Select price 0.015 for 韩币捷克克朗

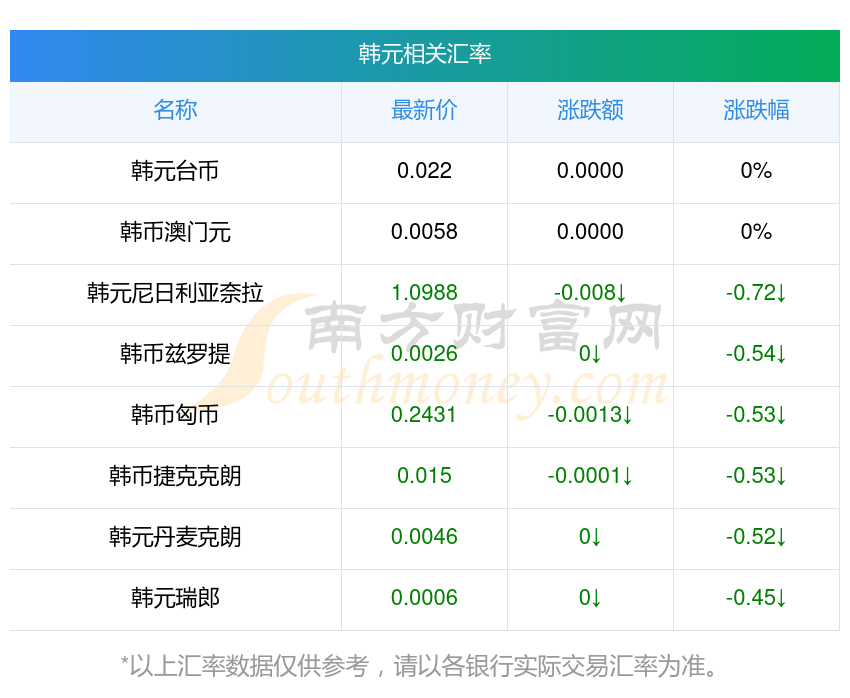tap(424, 476)
